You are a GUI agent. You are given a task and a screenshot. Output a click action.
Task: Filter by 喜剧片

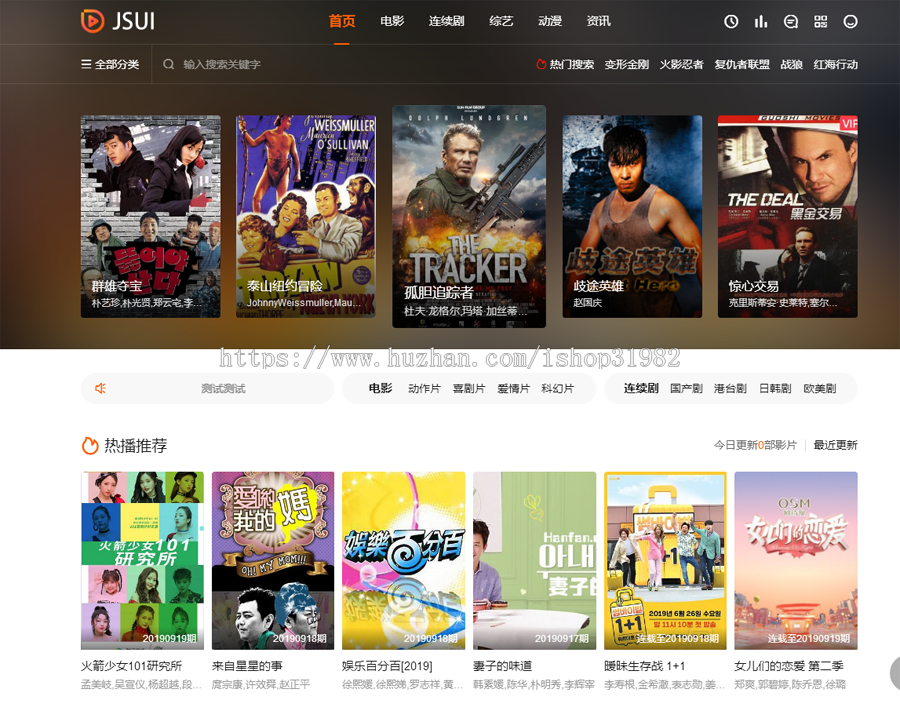pyautogui.click(x=468, y=388)
